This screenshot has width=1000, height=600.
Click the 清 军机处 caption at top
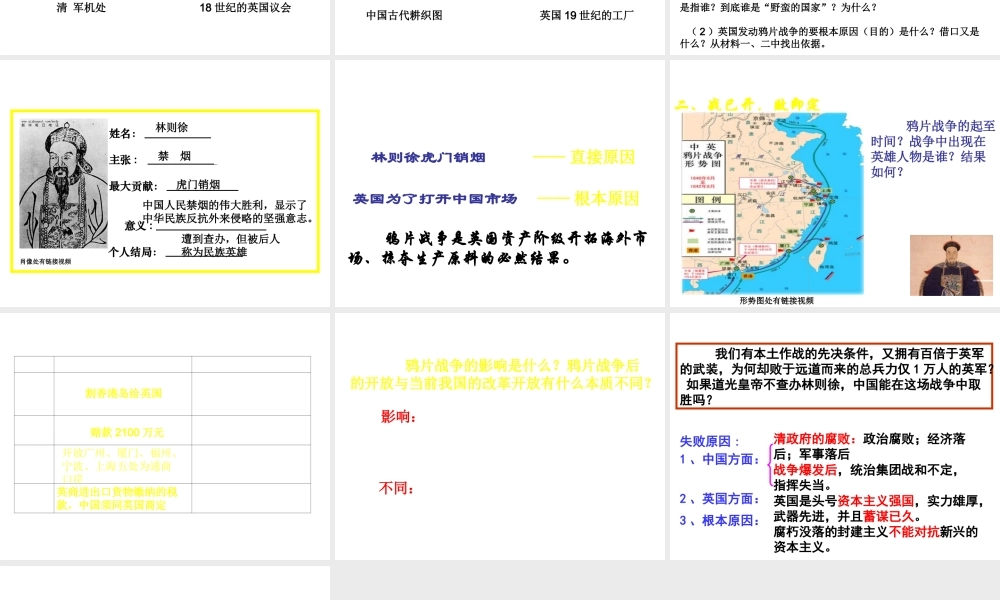(x=83, y=8)
